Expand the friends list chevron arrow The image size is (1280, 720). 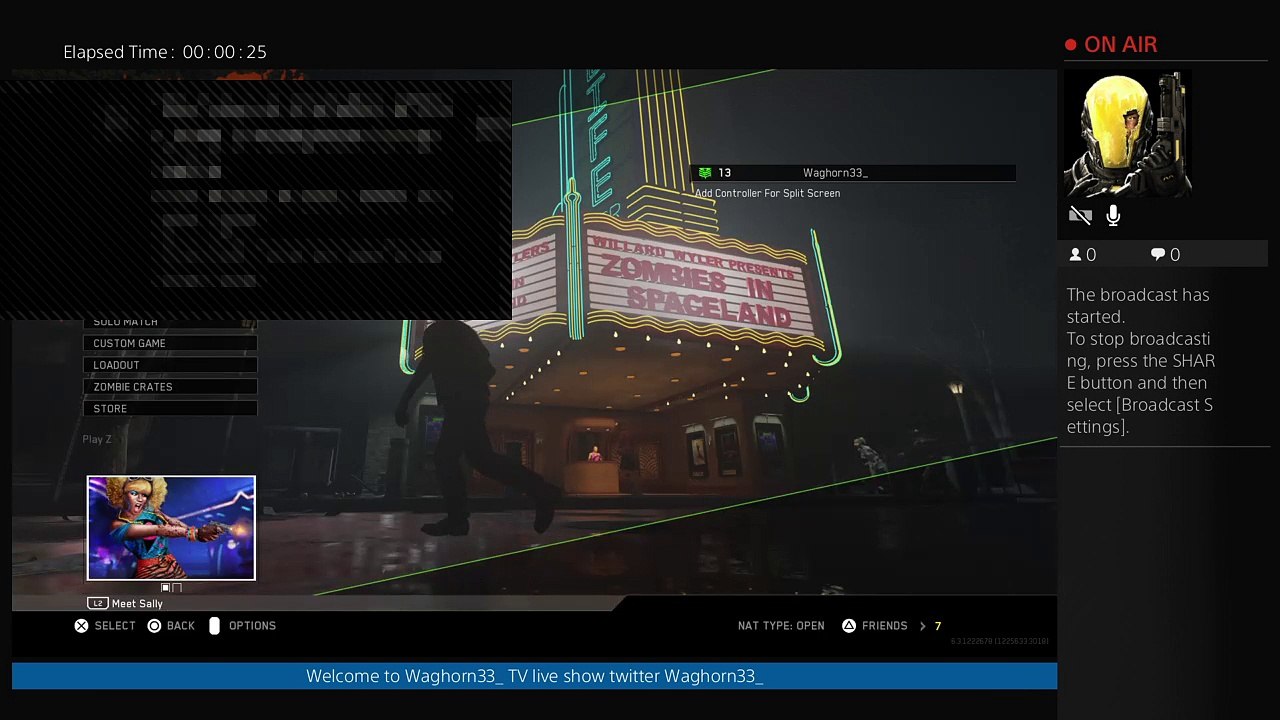[x=922, y=626]
